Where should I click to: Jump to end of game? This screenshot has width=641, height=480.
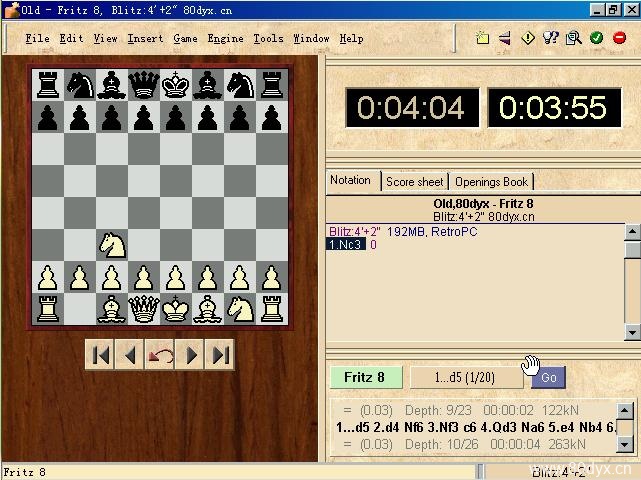tap(221, 354)
